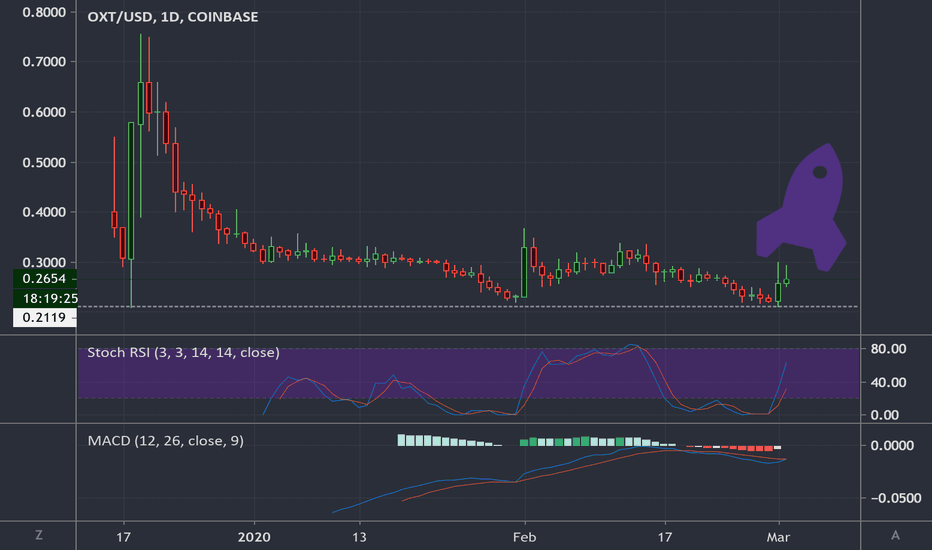Click the 0.0000 MACD scale value
The image size is (932, 550).
point(892,445)
